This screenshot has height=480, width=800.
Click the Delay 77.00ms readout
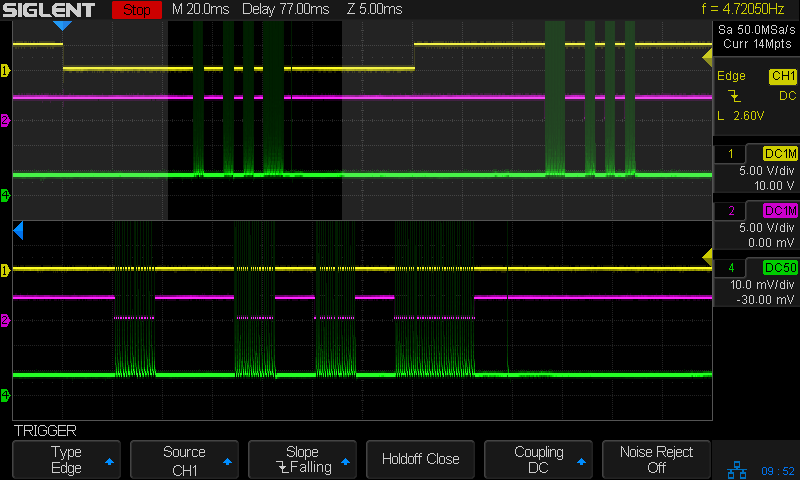pos(286,9)
